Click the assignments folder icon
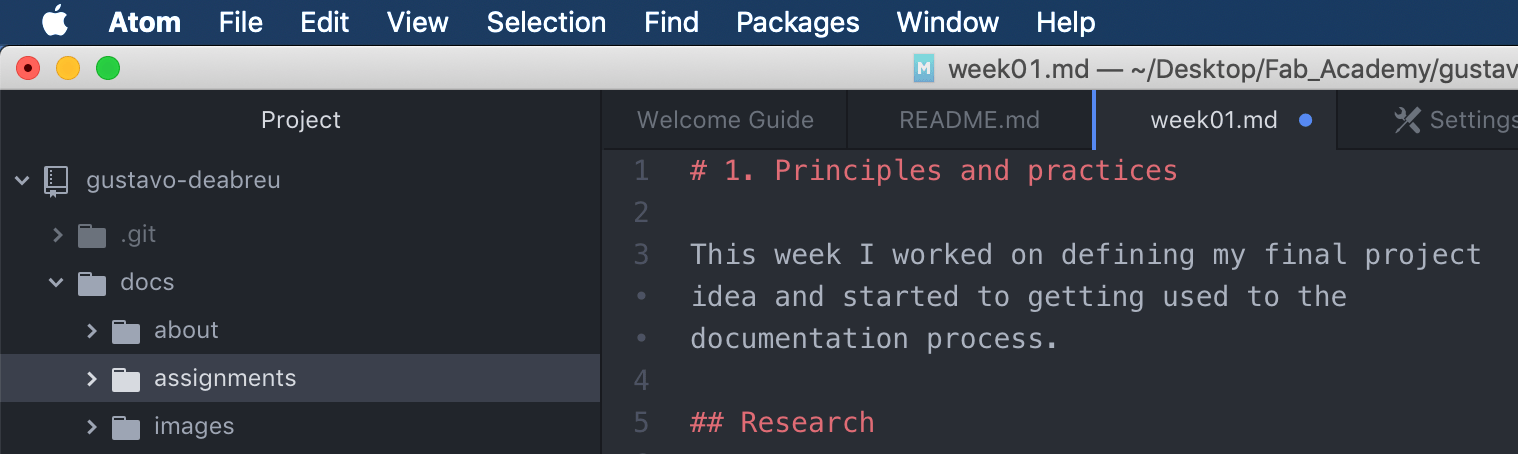The height and width of the screenshot is (454, 1518). coord(126,379)
